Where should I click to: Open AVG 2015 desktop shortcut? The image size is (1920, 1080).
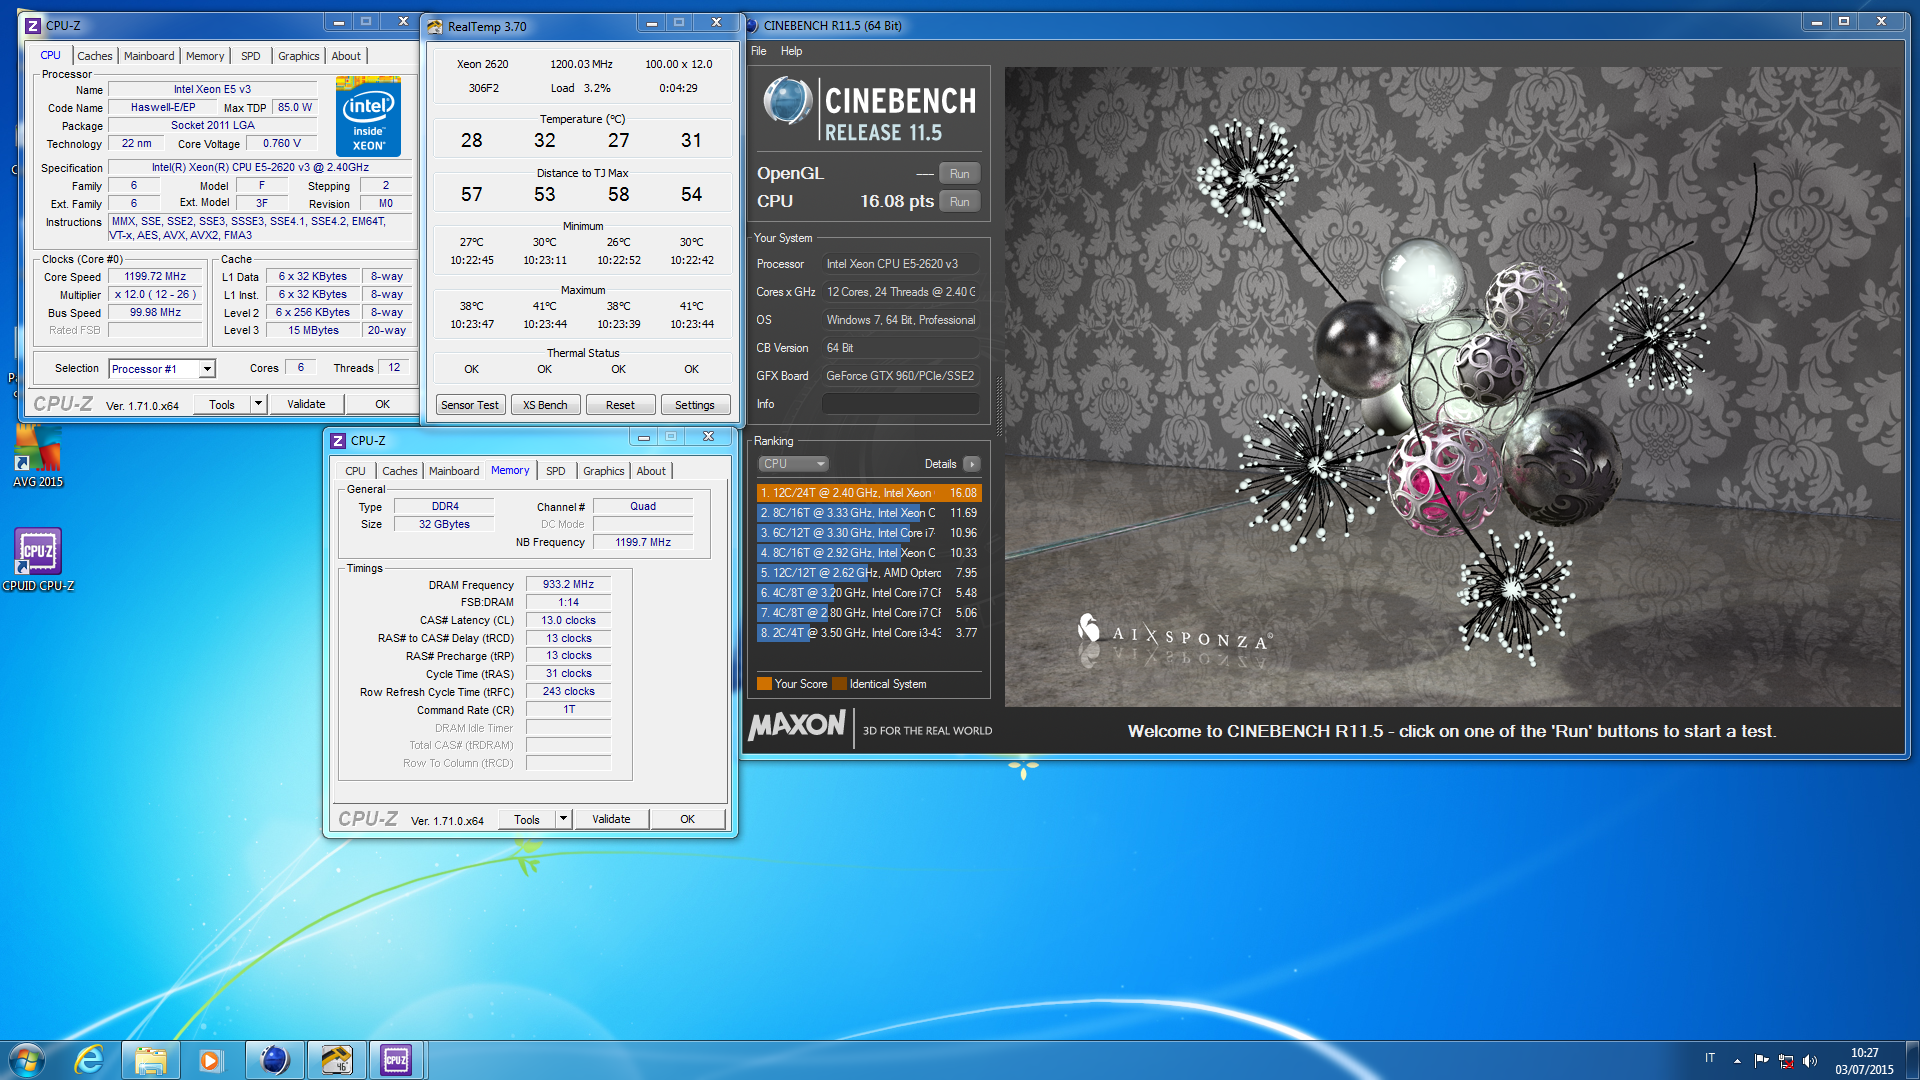click(38, 456)
